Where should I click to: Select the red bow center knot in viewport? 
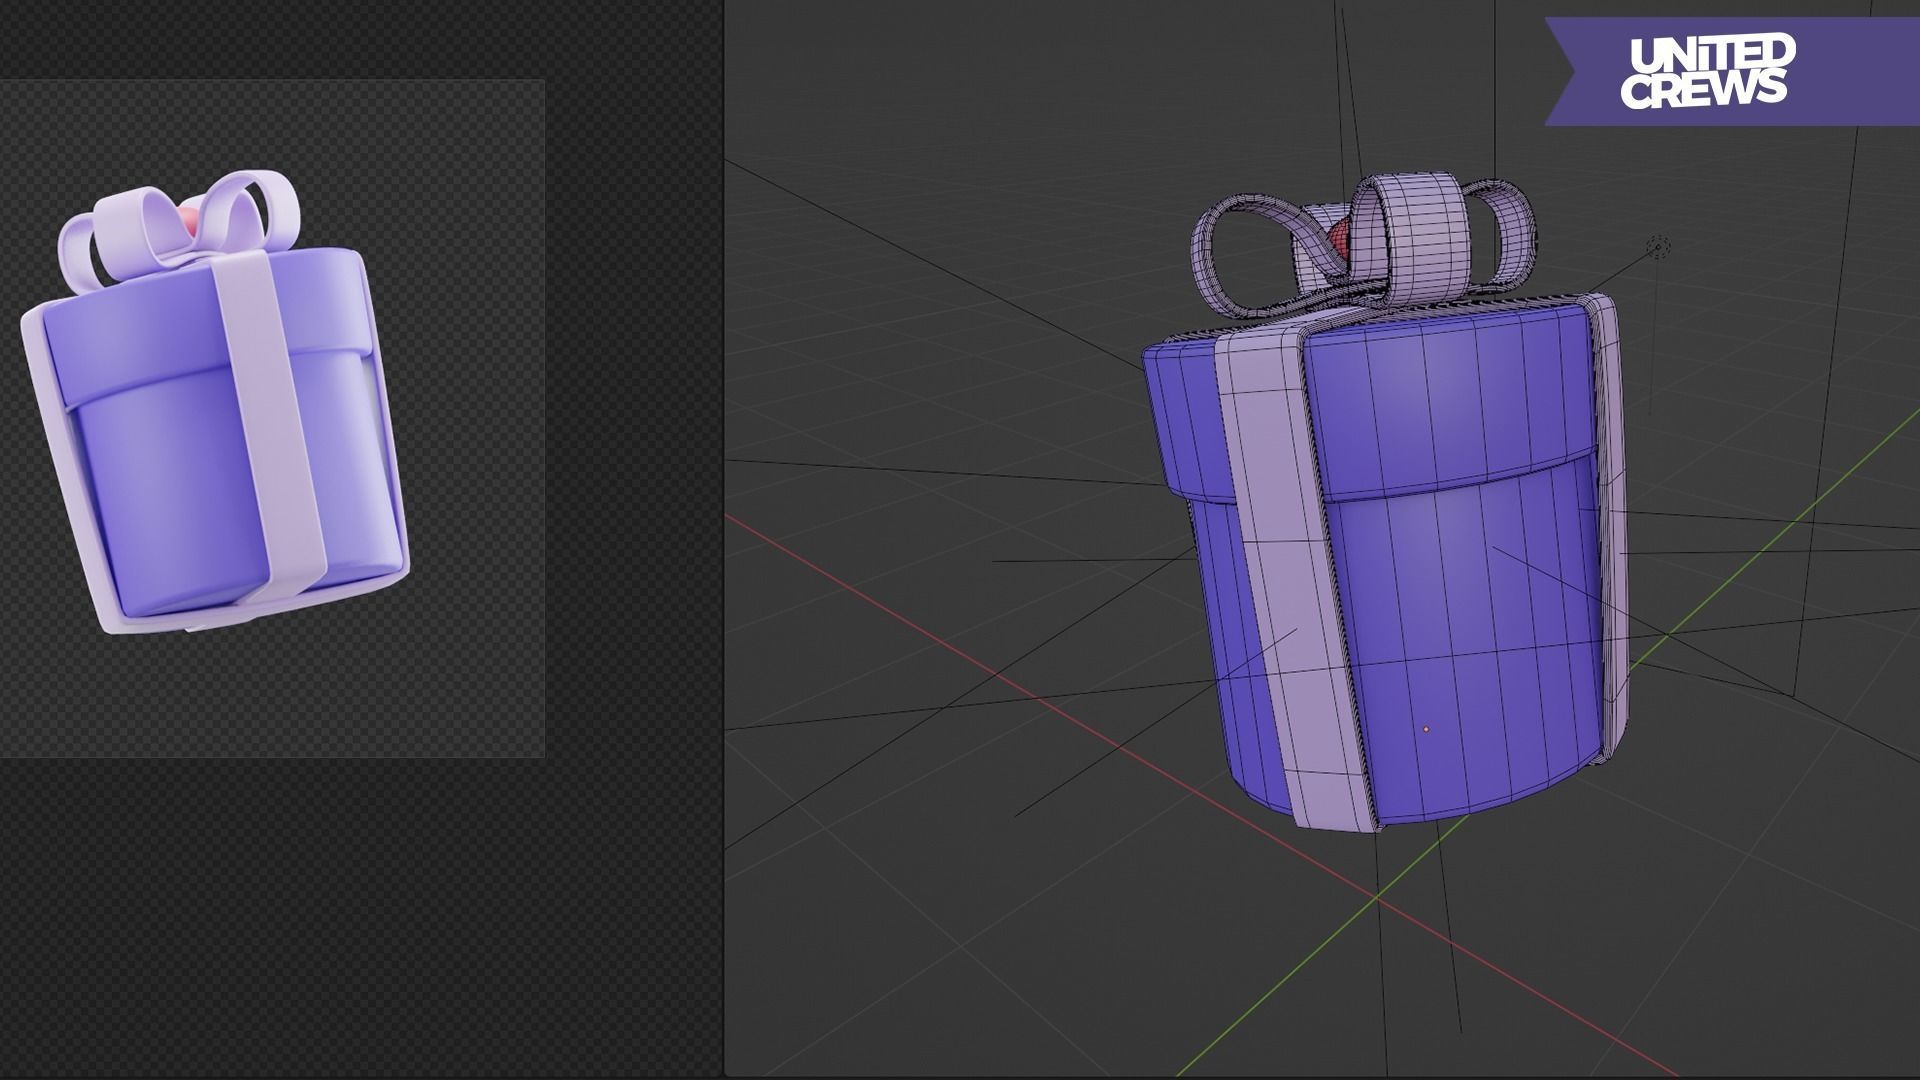(1341, 240)
